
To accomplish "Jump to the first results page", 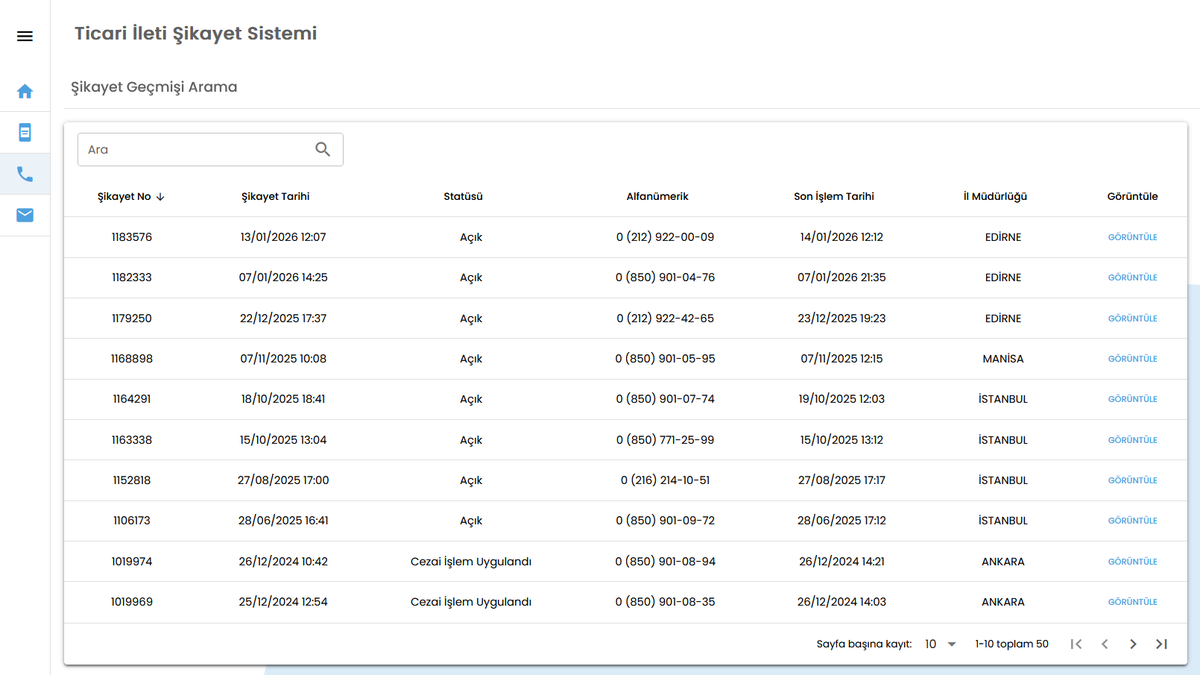I will tap(1077, 644).
